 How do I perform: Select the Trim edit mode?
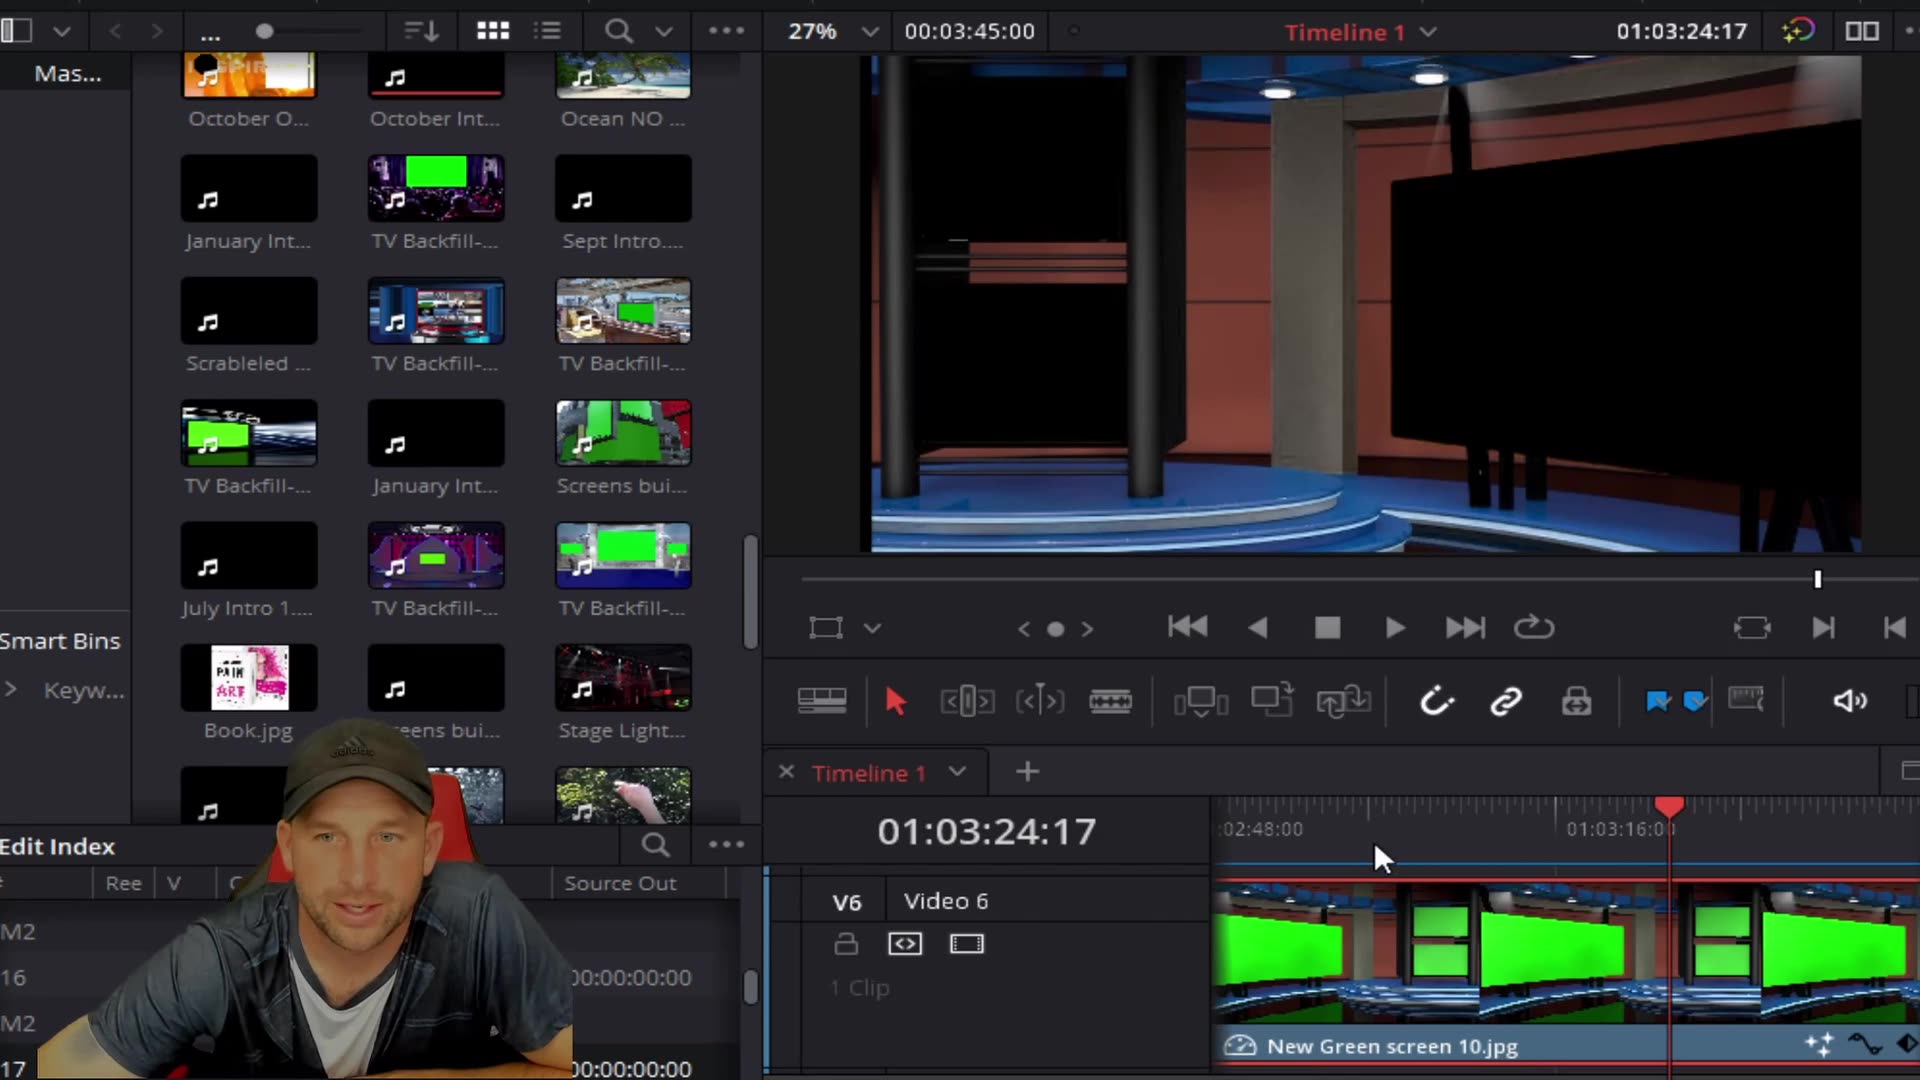tap(967, 700)
